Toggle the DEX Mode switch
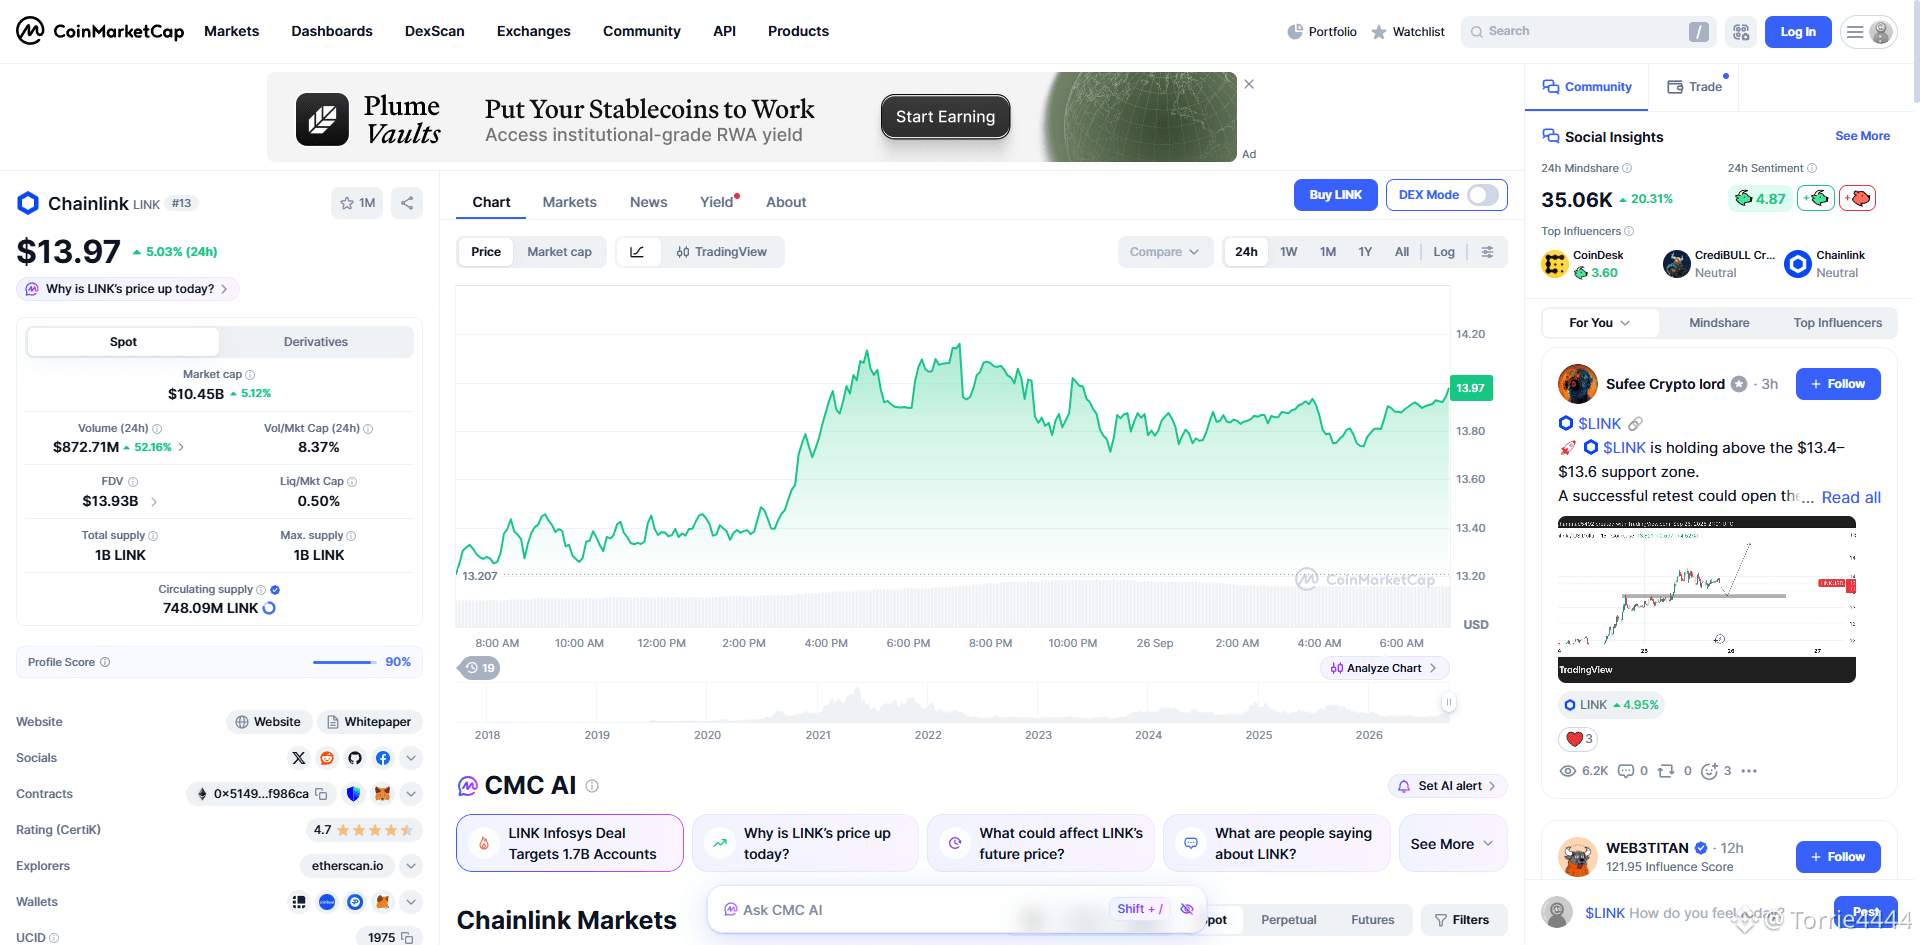 pyautogui.click(x=1482, y=195)
